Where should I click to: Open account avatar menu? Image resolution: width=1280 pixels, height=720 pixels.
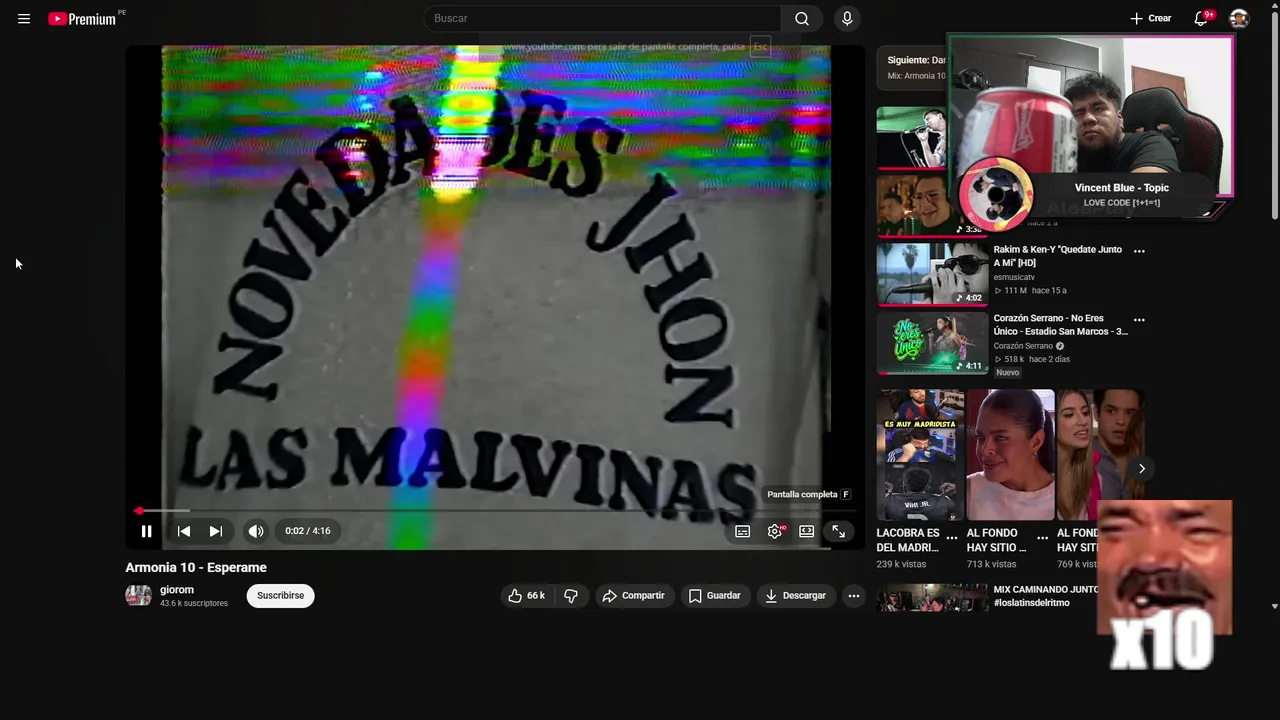pos(1239,18)
